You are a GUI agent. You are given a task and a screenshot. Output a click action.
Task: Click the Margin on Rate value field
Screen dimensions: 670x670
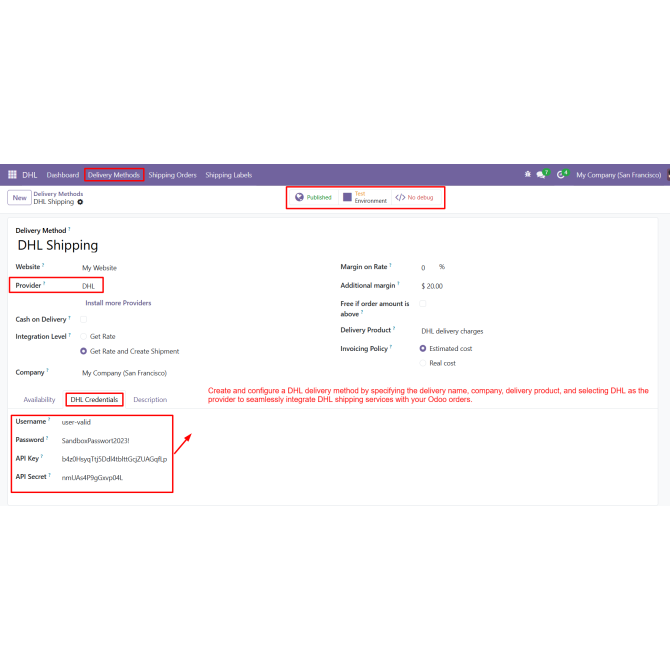pyautogui.click(x=423, y=268)
